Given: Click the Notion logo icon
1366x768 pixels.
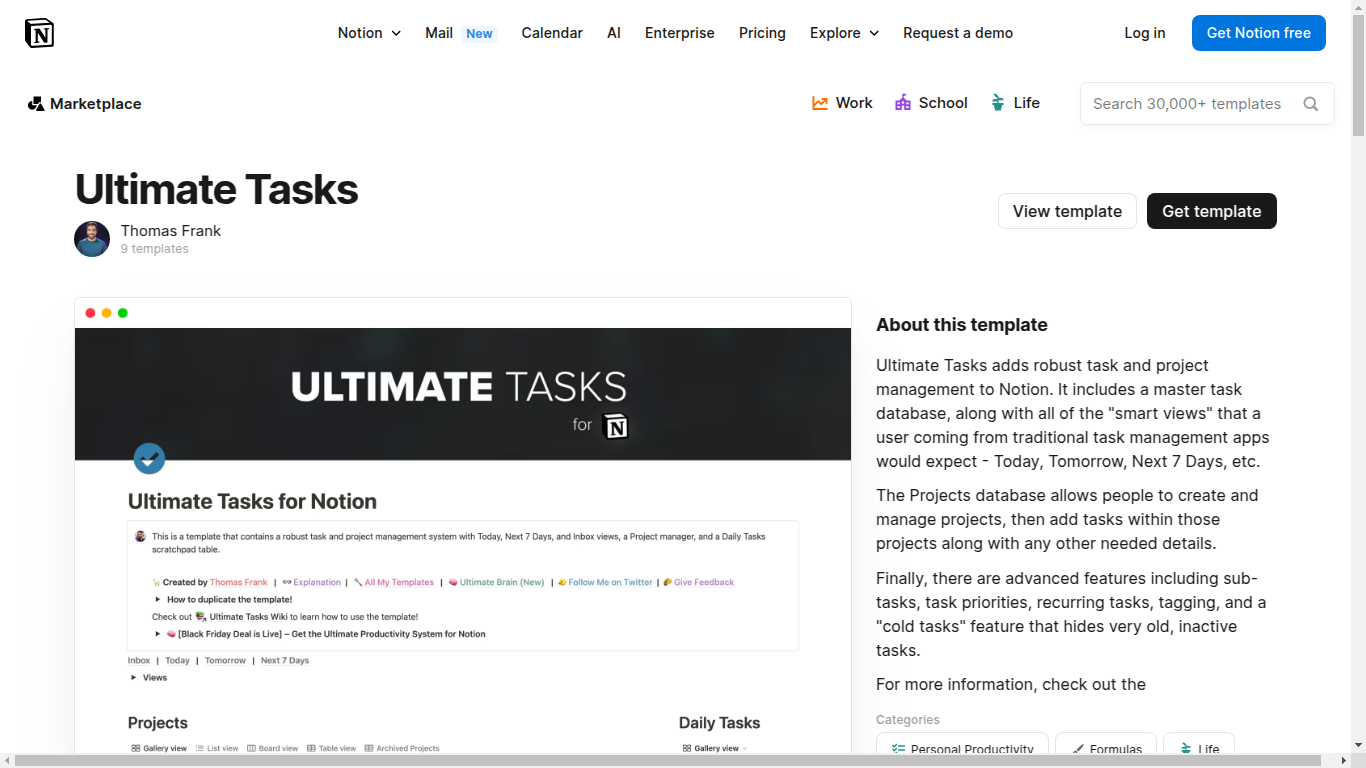Looking at the screenshot, I should point(39,33).
